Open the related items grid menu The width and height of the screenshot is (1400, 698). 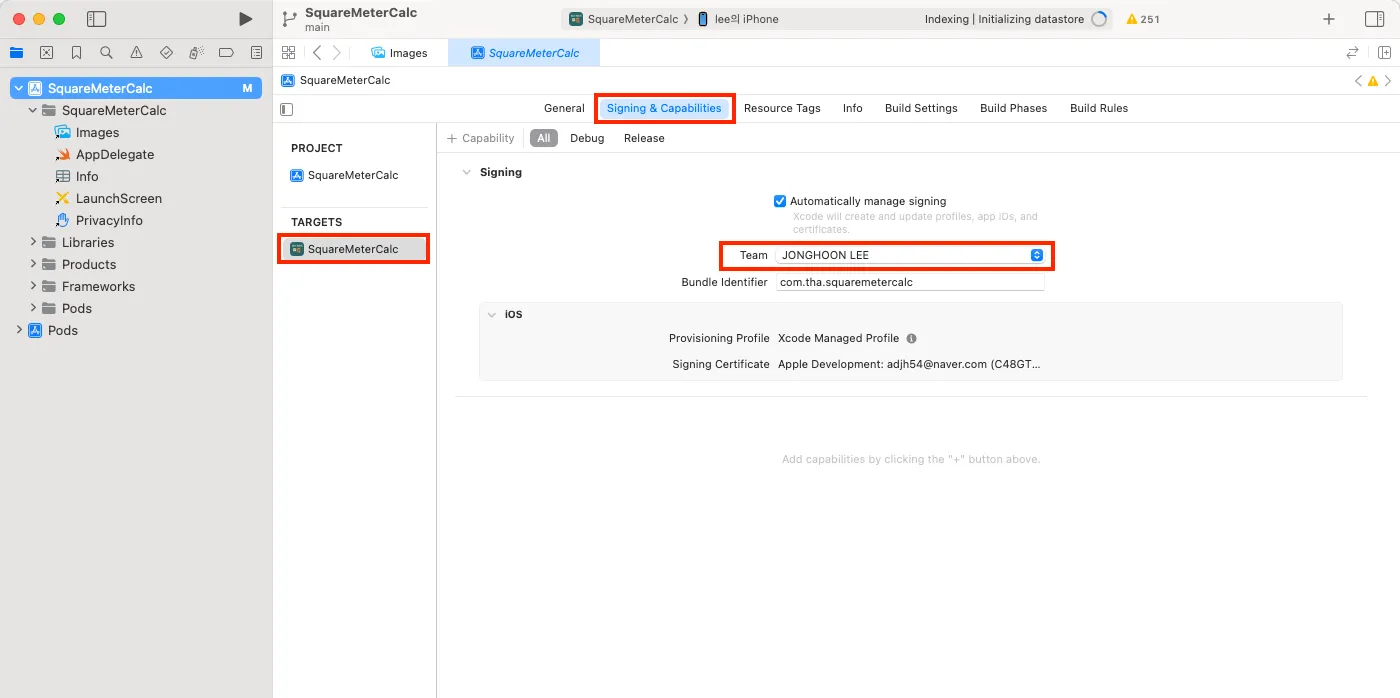tap(289, 53)
